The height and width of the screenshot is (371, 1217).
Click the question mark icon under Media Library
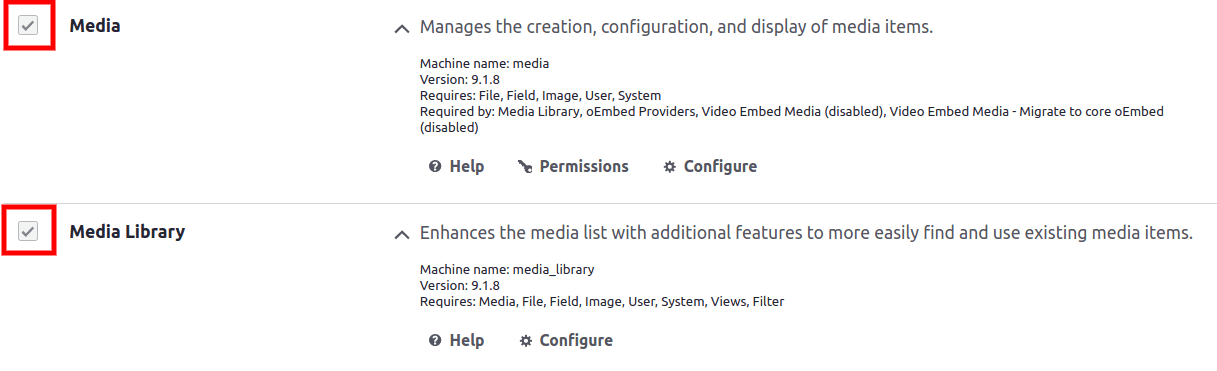435,341
